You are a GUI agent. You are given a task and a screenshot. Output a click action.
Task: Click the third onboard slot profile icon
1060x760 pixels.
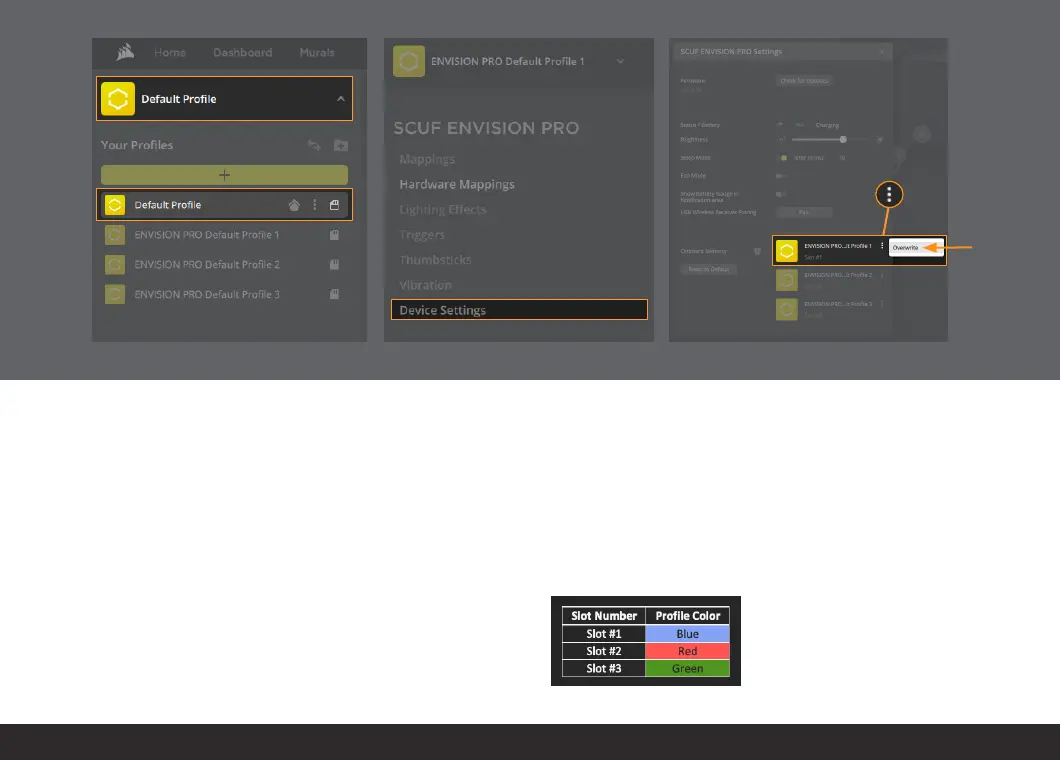click(x=786, y=310)
